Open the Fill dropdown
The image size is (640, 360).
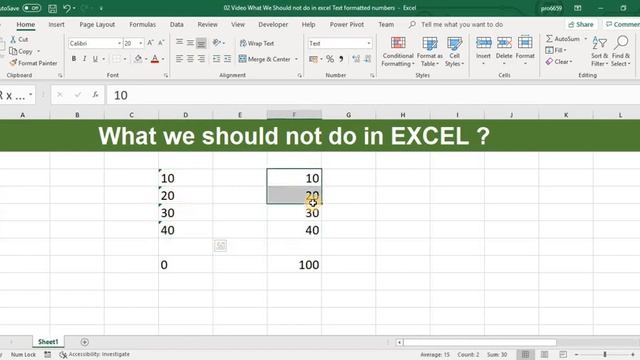pos(556,50)
